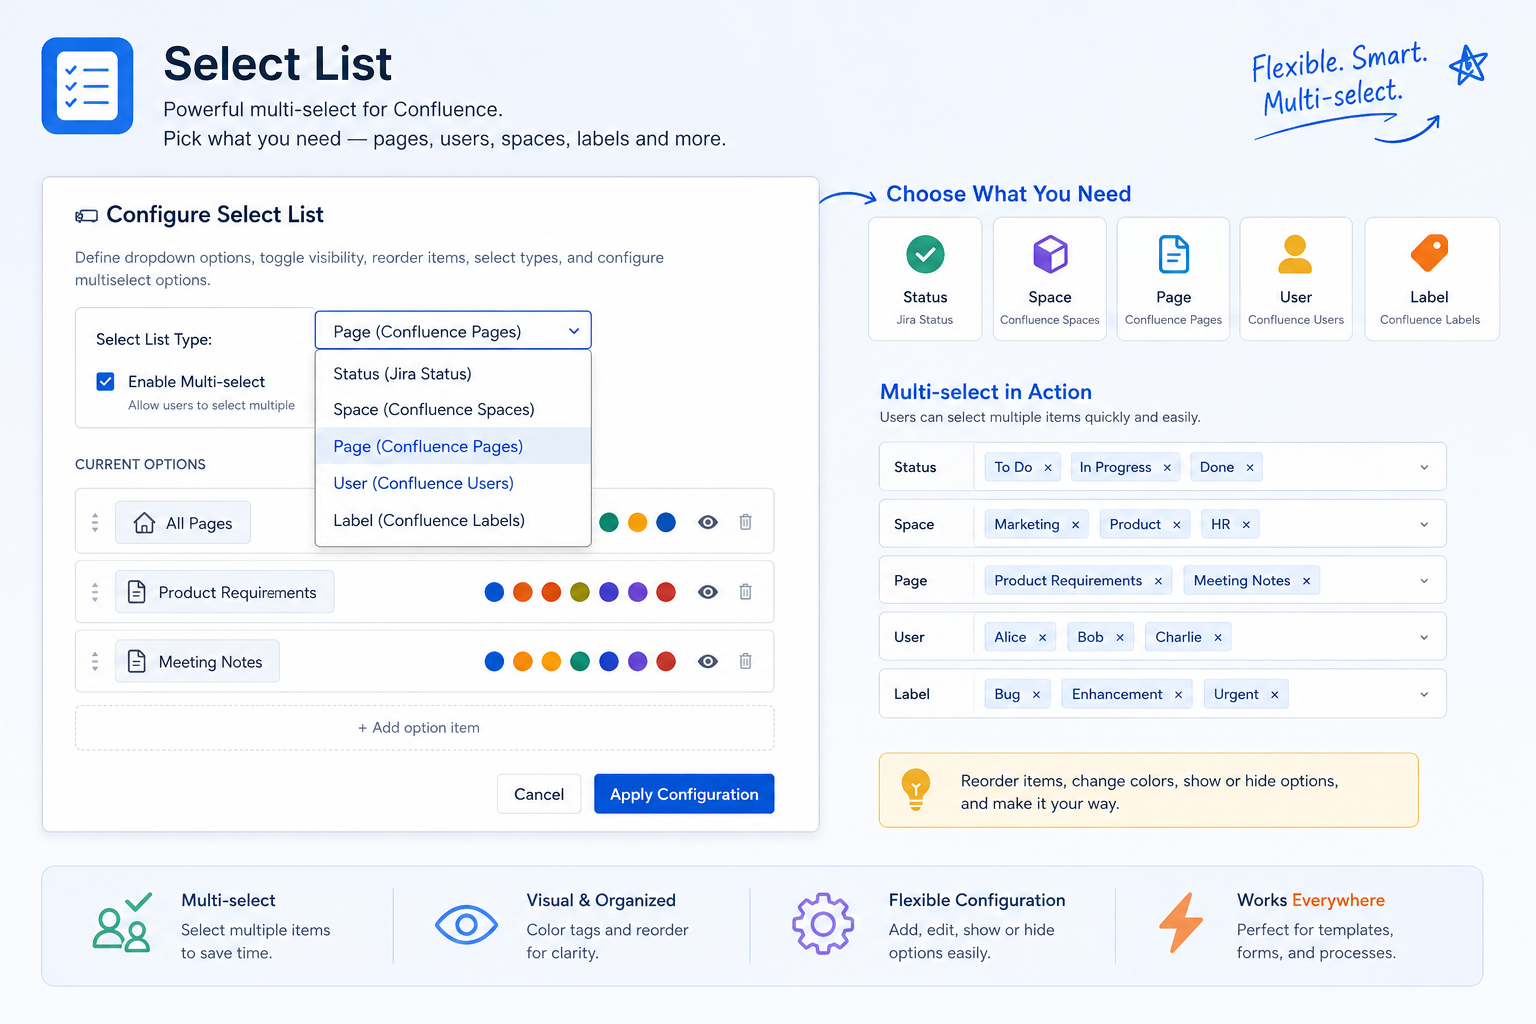Remove the To Do status tag
The width and height of the screenshot is (1536, 1024).
(x=1048, y=468)
